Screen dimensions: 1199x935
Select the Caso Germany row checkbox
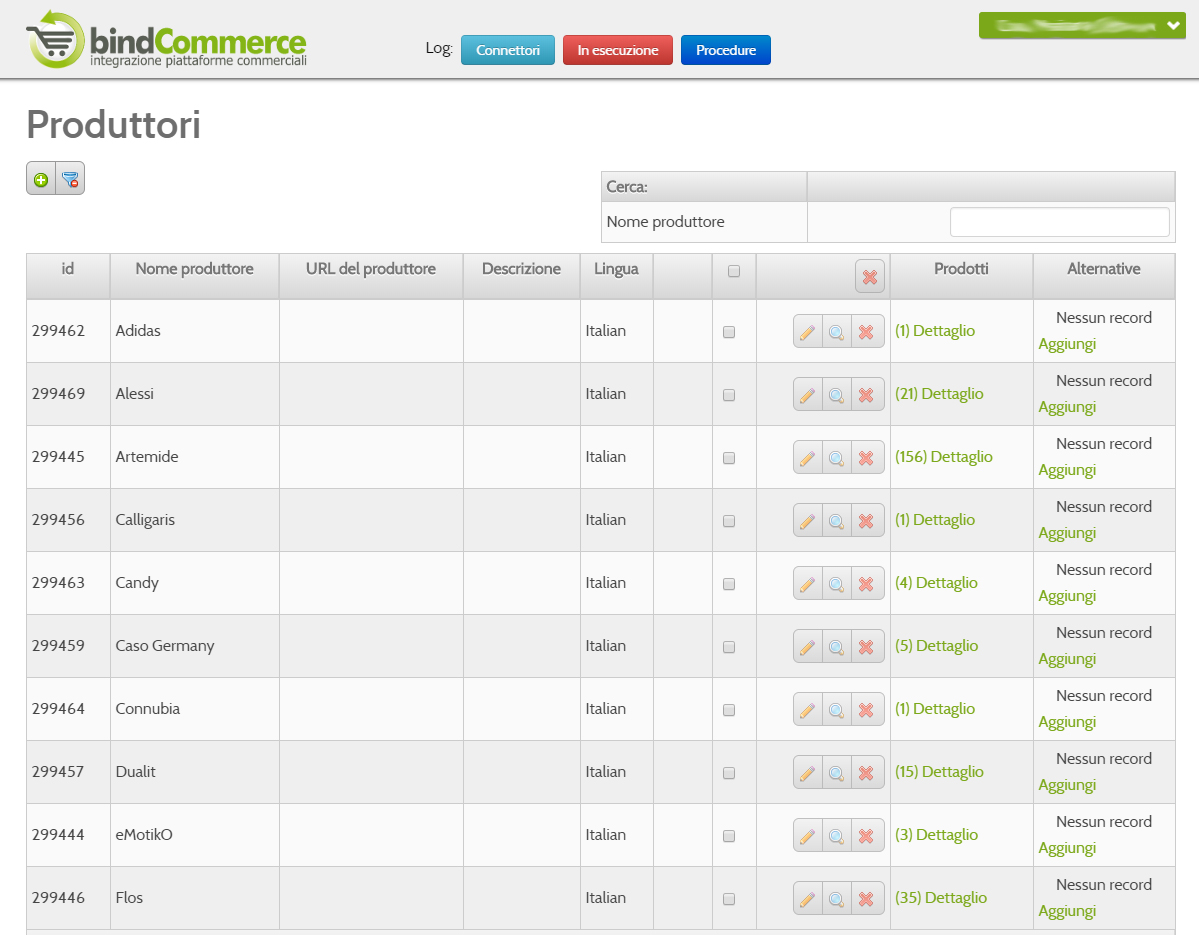pyautogui.click(x=729, y=647)
